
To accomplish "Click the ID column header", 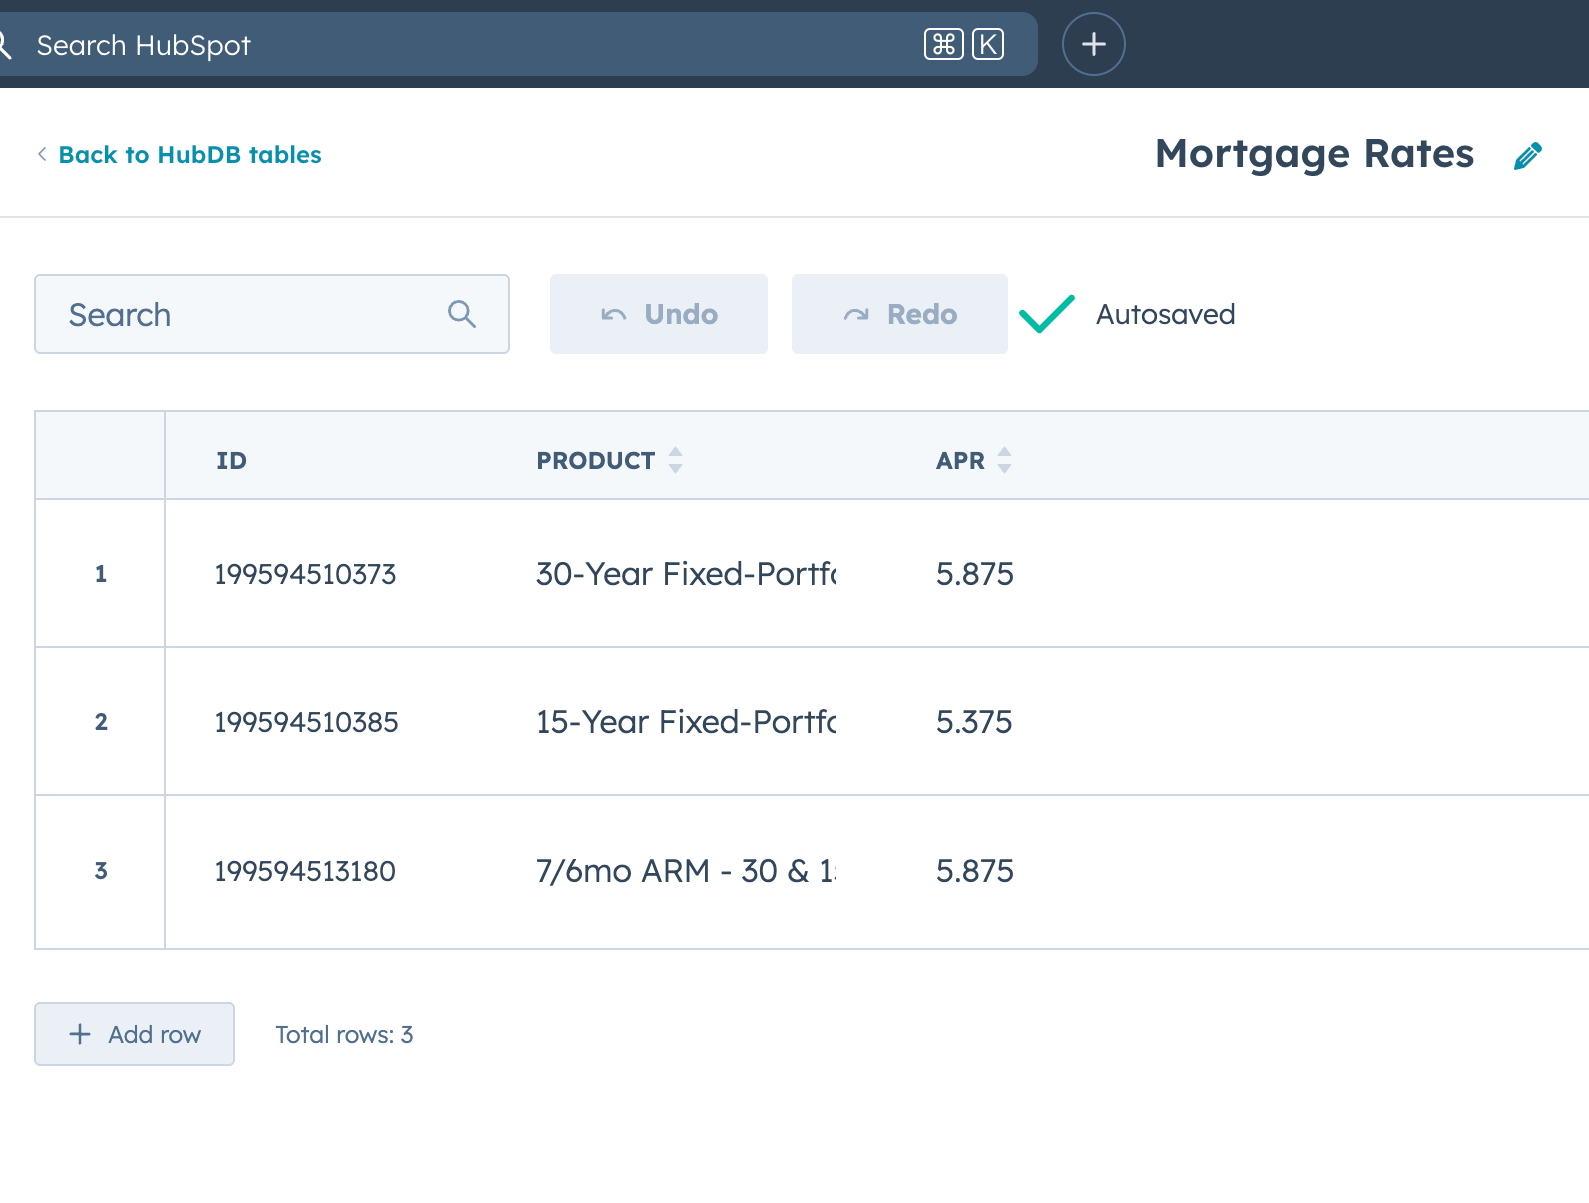I will coord(231,461).
